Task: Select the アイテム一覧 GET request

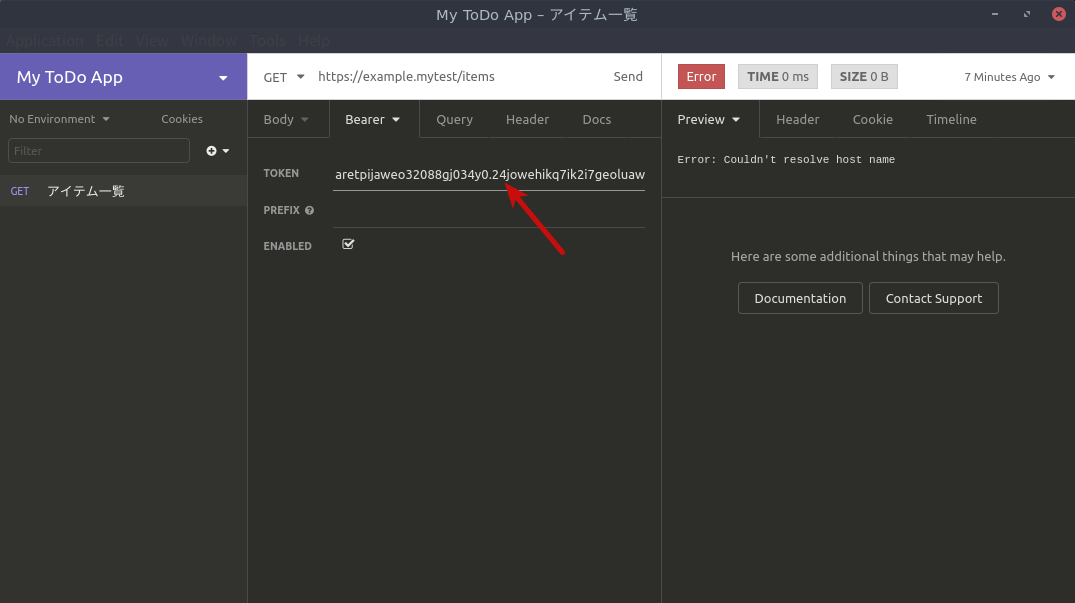Action: coord(86,191)
